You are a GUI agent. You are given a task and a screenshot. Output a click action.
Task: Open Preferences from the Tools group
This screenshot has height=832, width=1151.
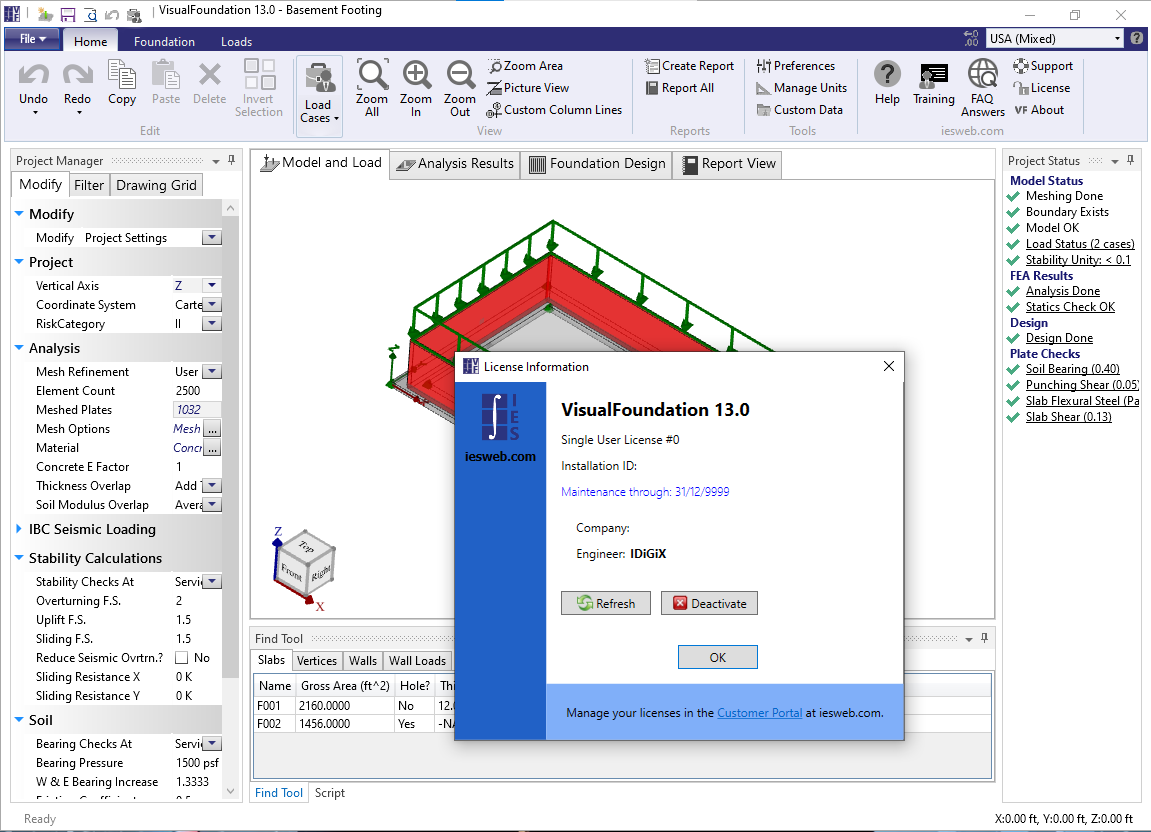(796, 66)
